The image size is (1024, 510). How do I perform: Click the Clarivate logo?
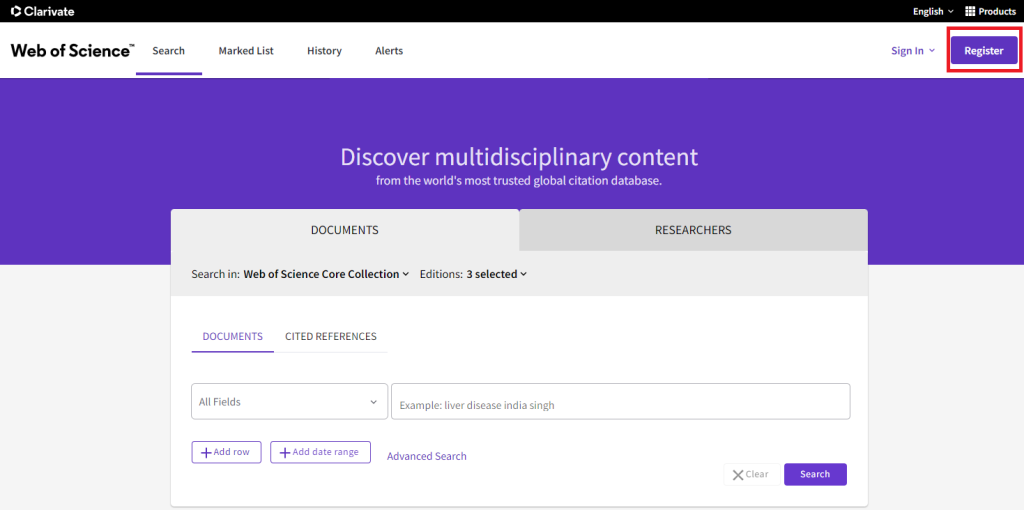click(x=42, y=11)
